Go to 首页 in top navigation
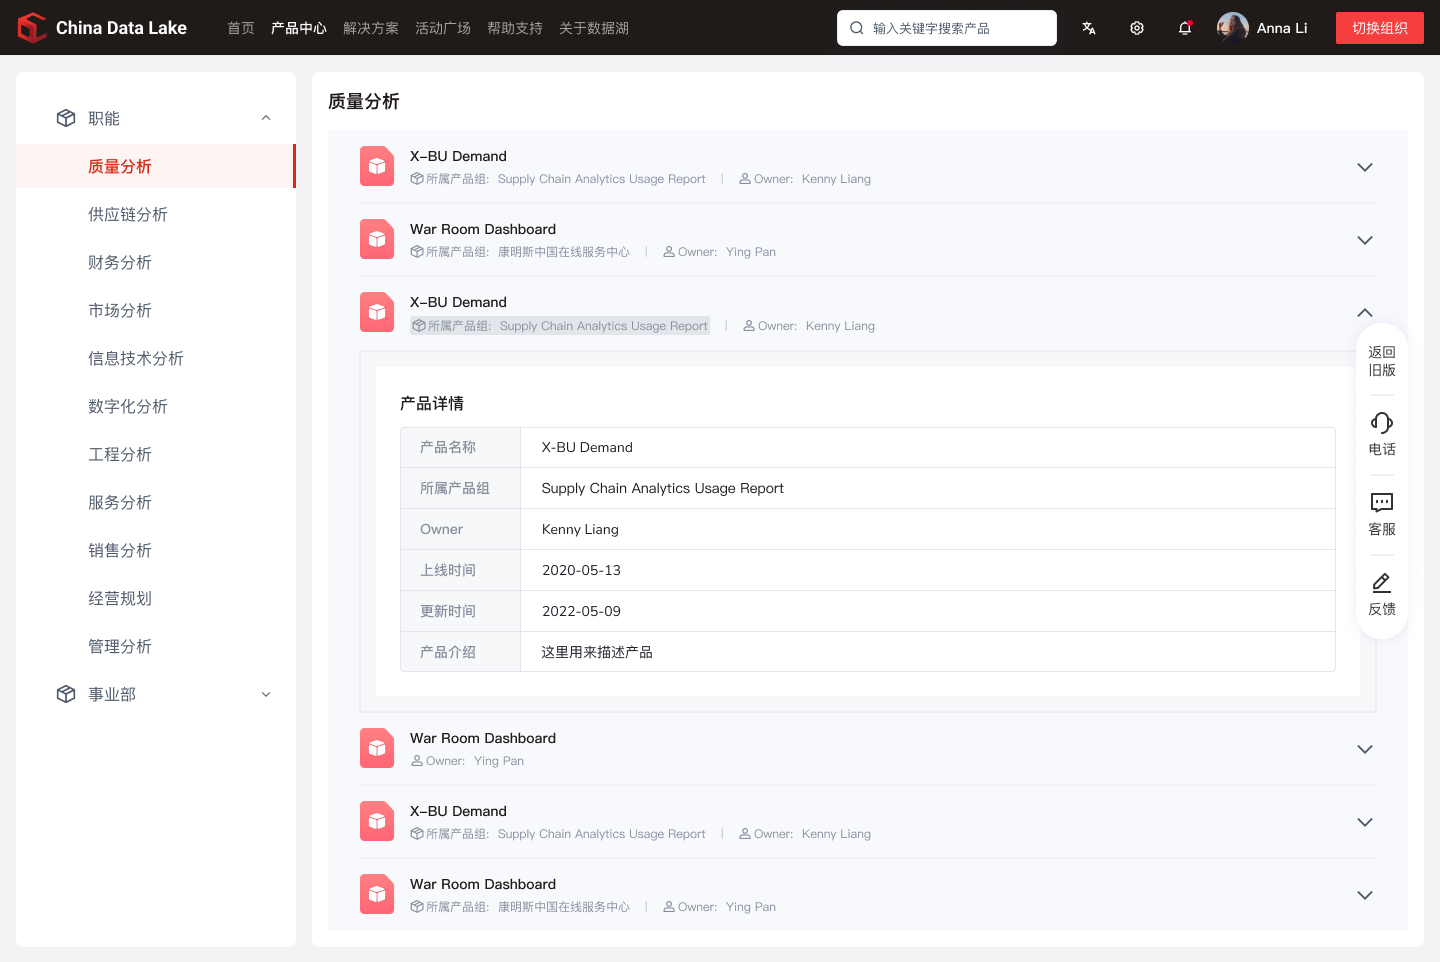 241,28
